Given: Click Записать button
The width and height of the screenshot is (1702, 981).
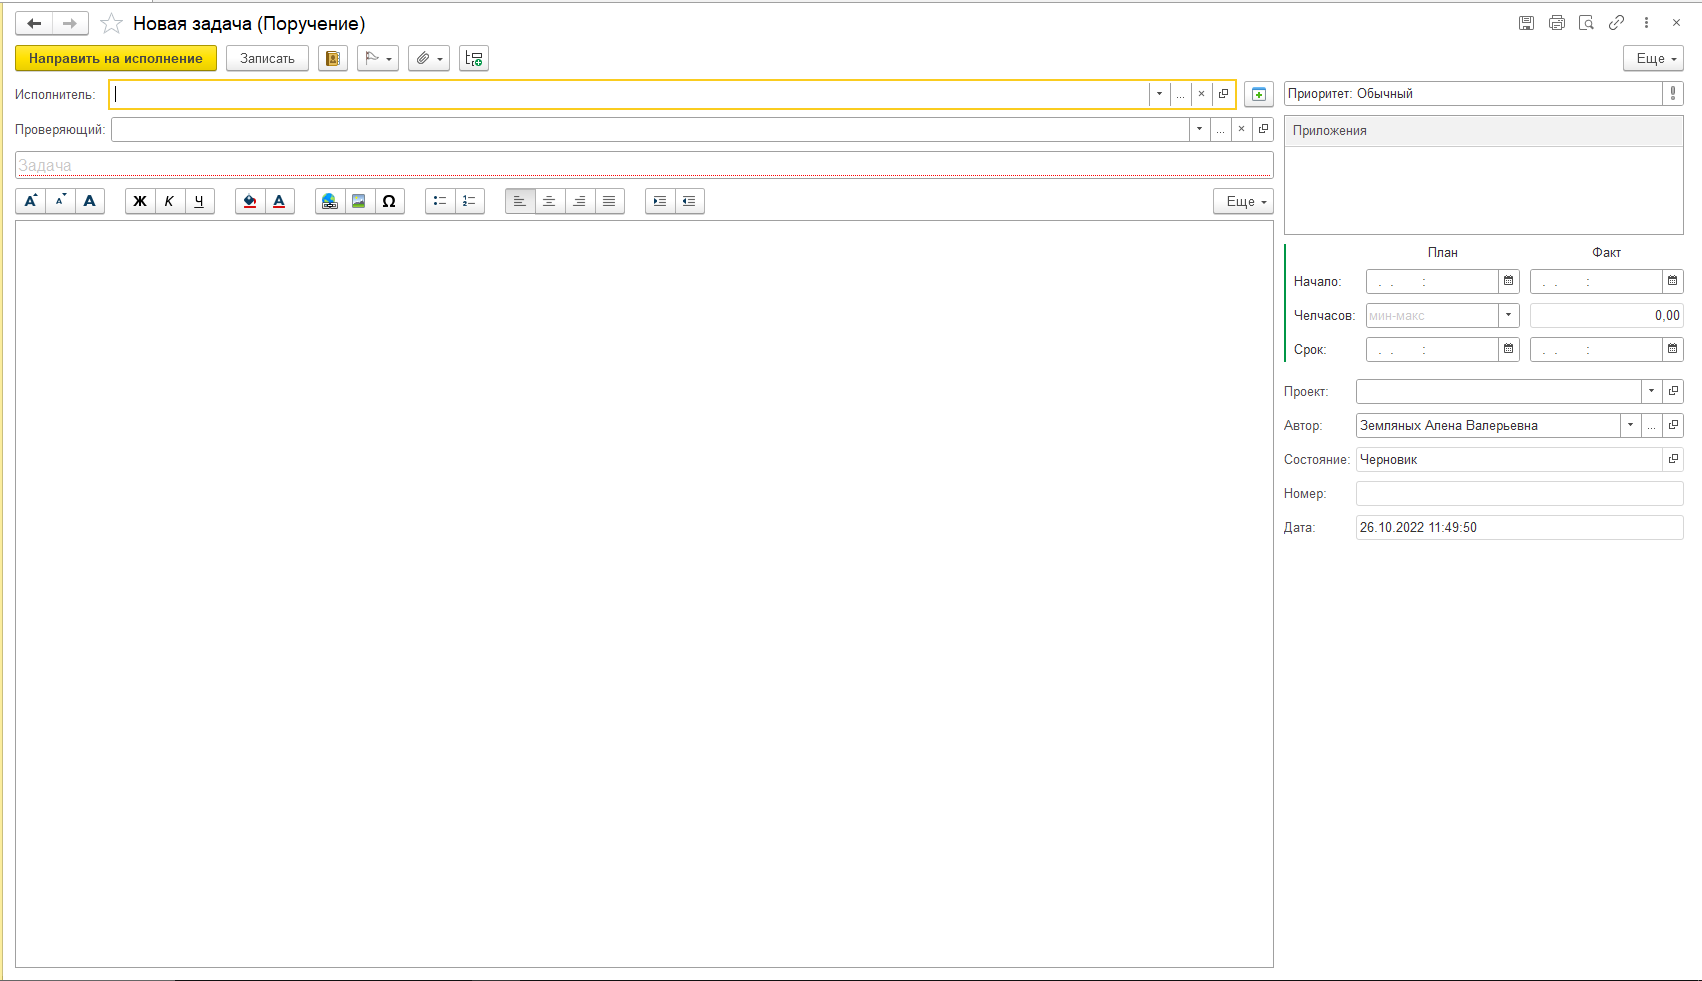Looking at the screenshot, I should (x=267, y=58).
